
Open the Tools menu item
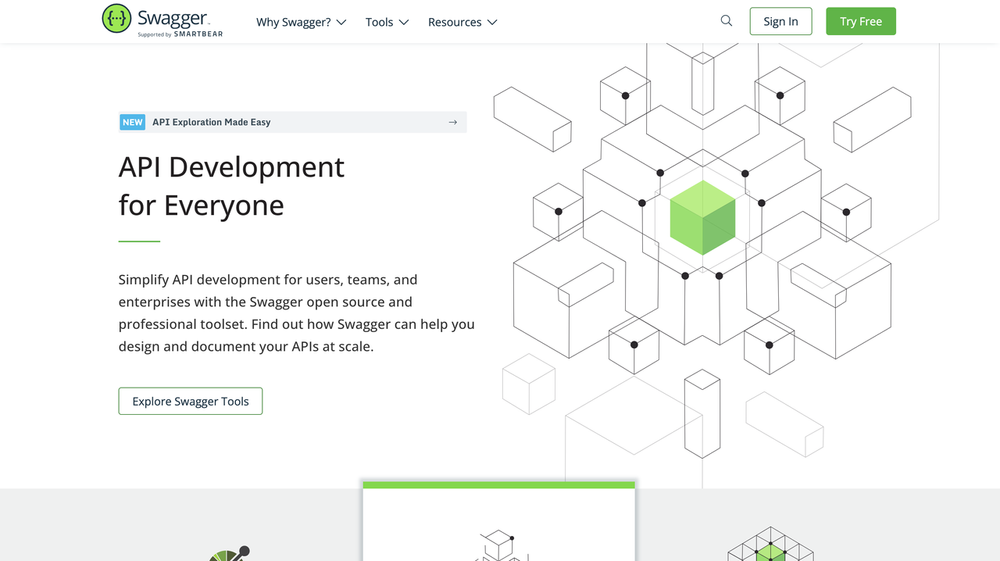point(379,22)
